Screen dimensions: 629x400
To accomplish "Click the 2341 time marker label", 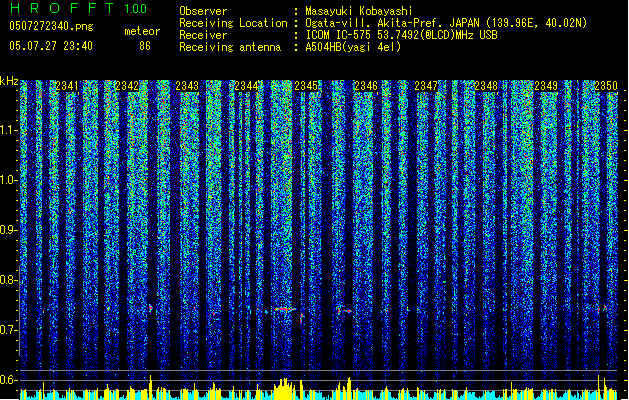I will click(x=67, y=86).
